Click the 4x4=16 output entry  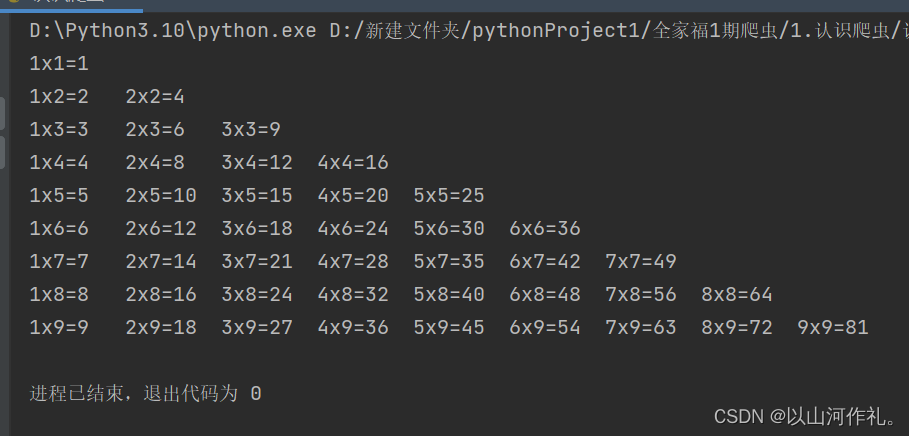point(353,163)
